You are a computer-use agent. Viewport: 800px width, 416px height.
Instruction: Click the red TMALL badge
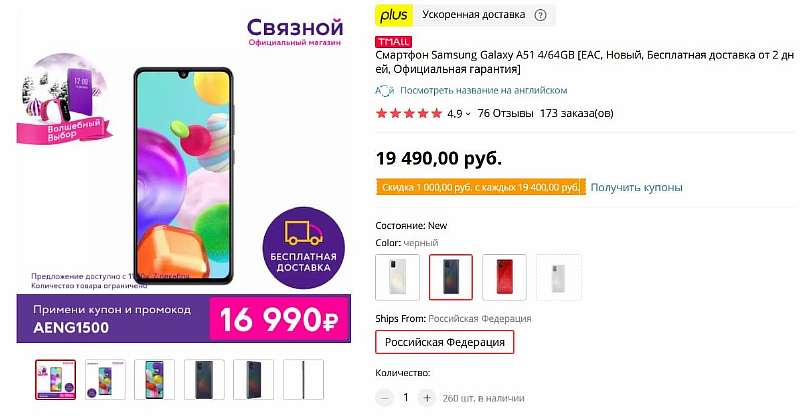point(393,42)
